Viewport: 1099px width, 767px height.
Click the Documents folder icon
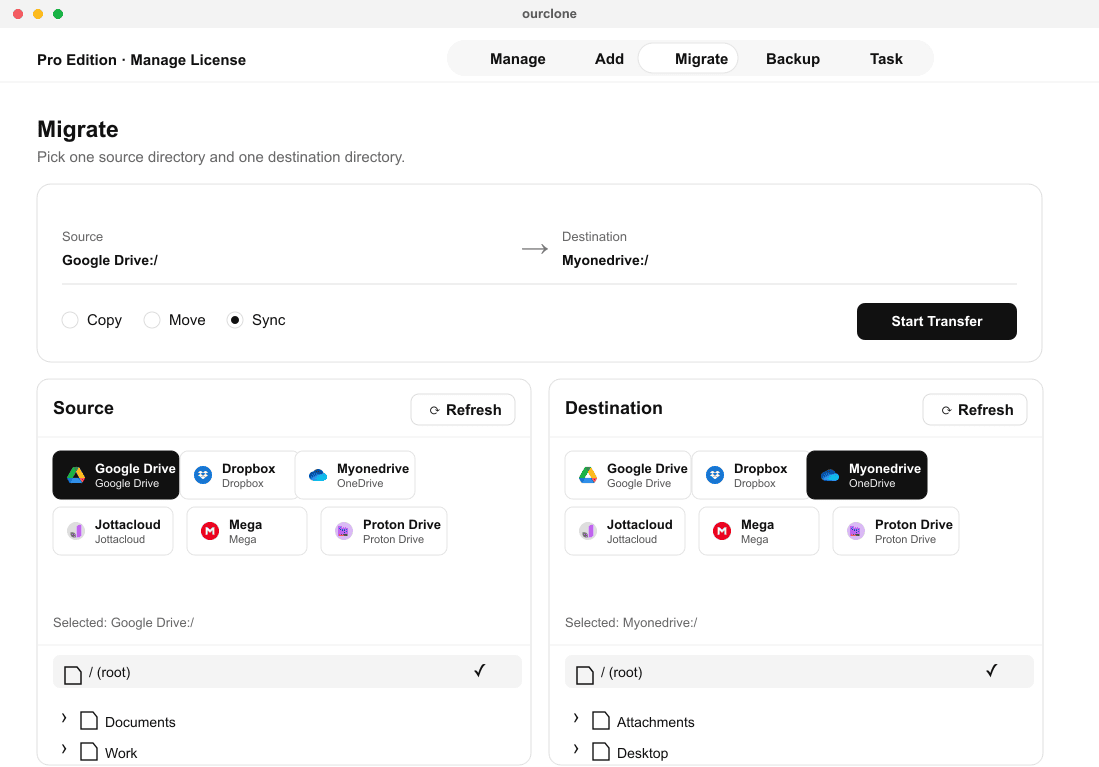click(89, 721)
